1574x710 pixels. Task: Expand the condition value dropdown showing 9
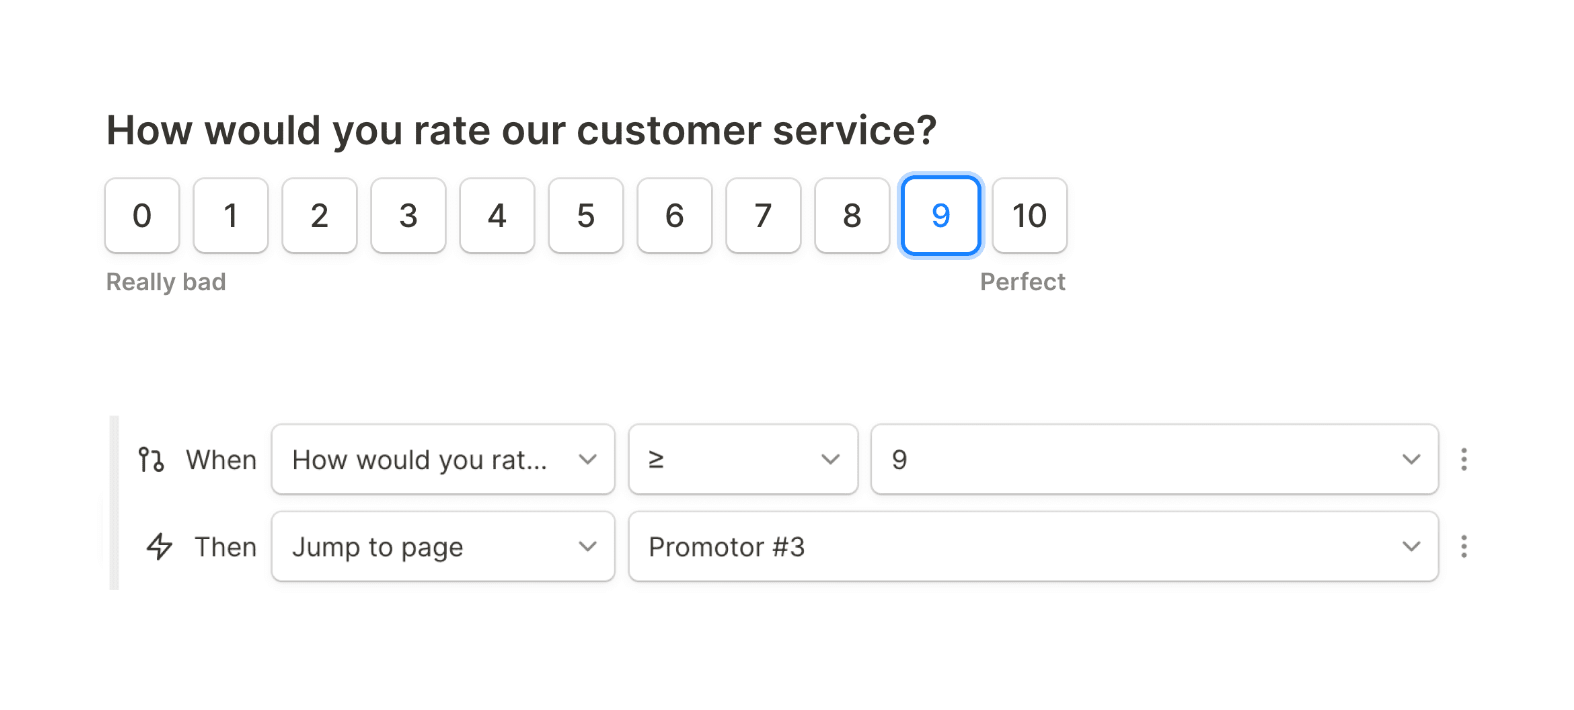pyautogui.click(x=1154, y=459)
